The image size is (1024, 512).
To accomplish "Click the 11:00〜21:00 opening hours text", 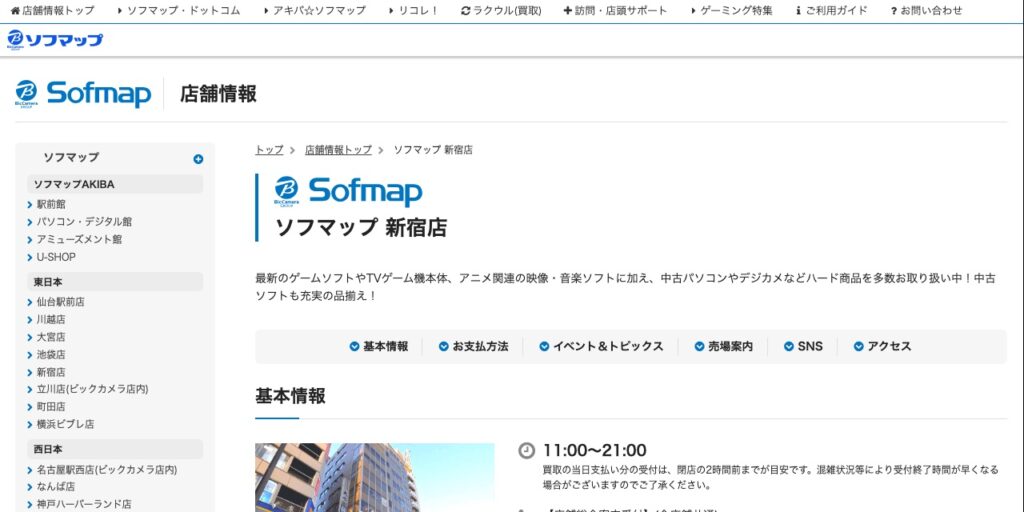I will 595,451.
